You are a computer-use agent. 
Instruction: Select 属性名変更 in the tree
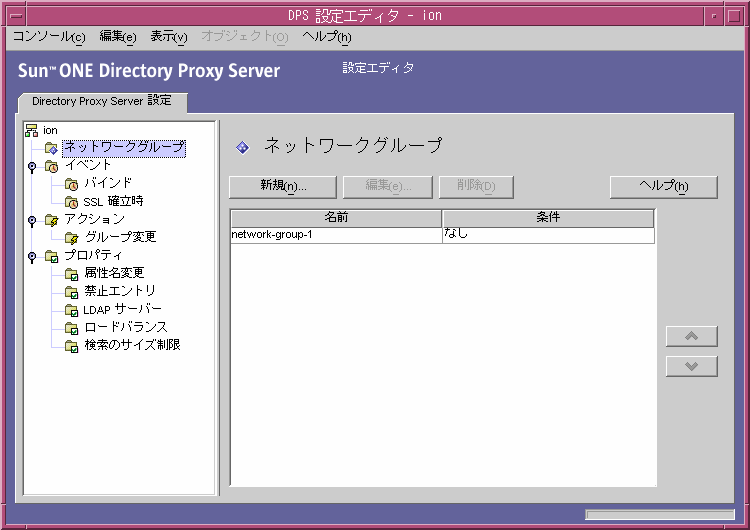(114, 273)
